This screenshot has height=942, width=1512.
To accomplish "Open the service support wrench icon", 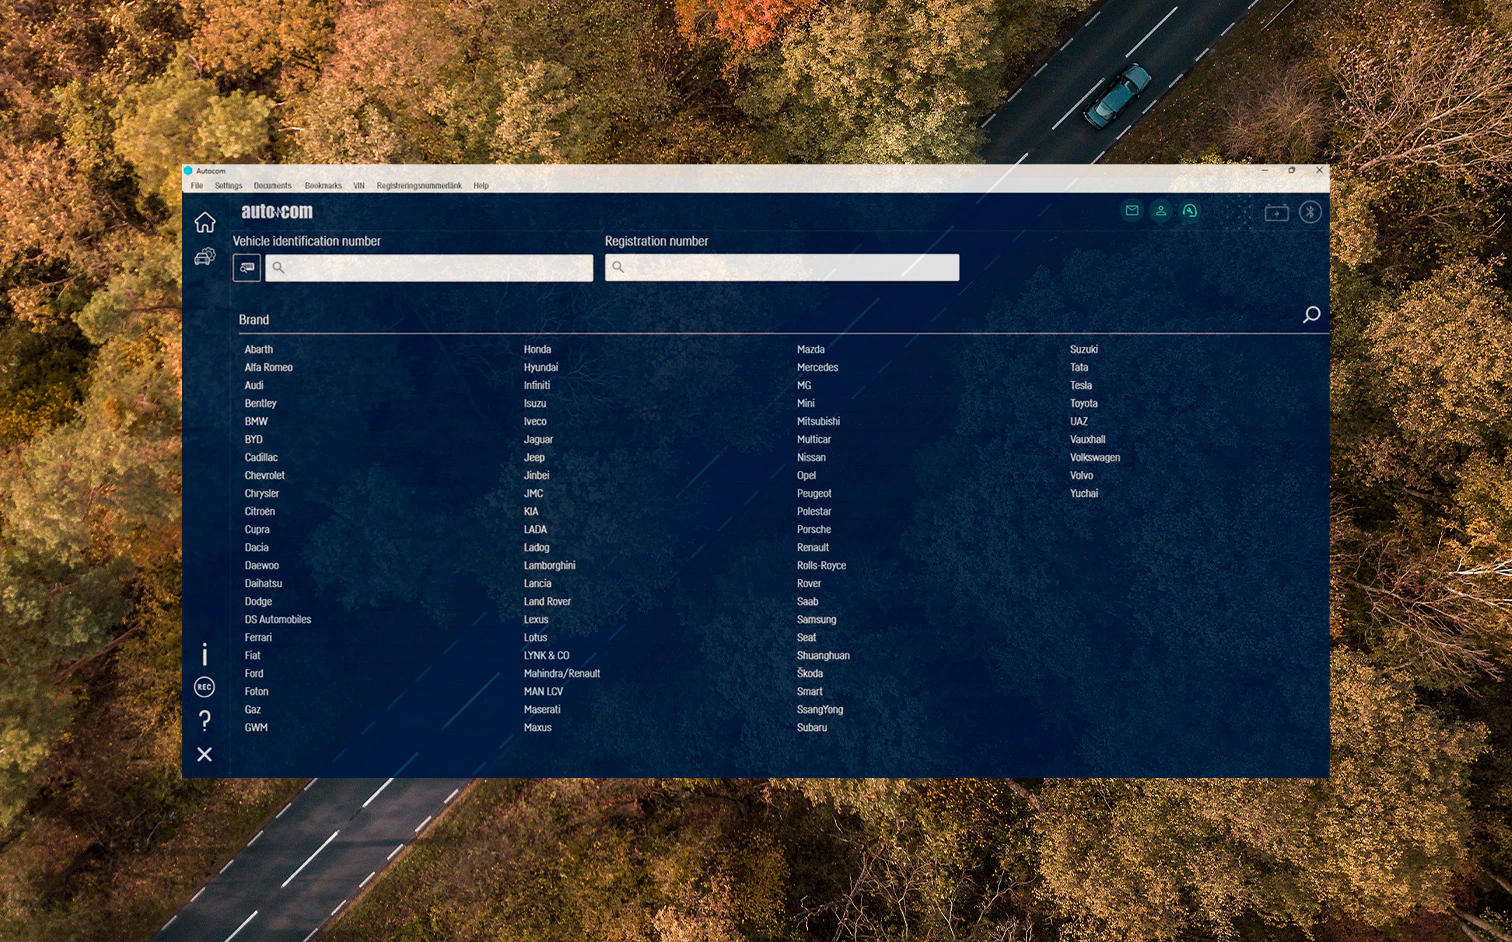I will coord(1190,211).
